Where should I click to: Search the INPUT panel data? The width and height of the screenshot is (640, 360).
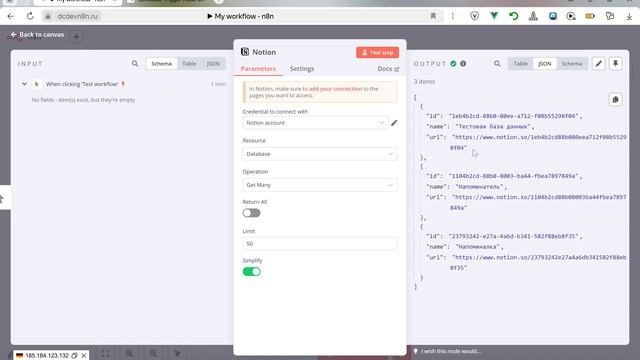tap(135, 64)
